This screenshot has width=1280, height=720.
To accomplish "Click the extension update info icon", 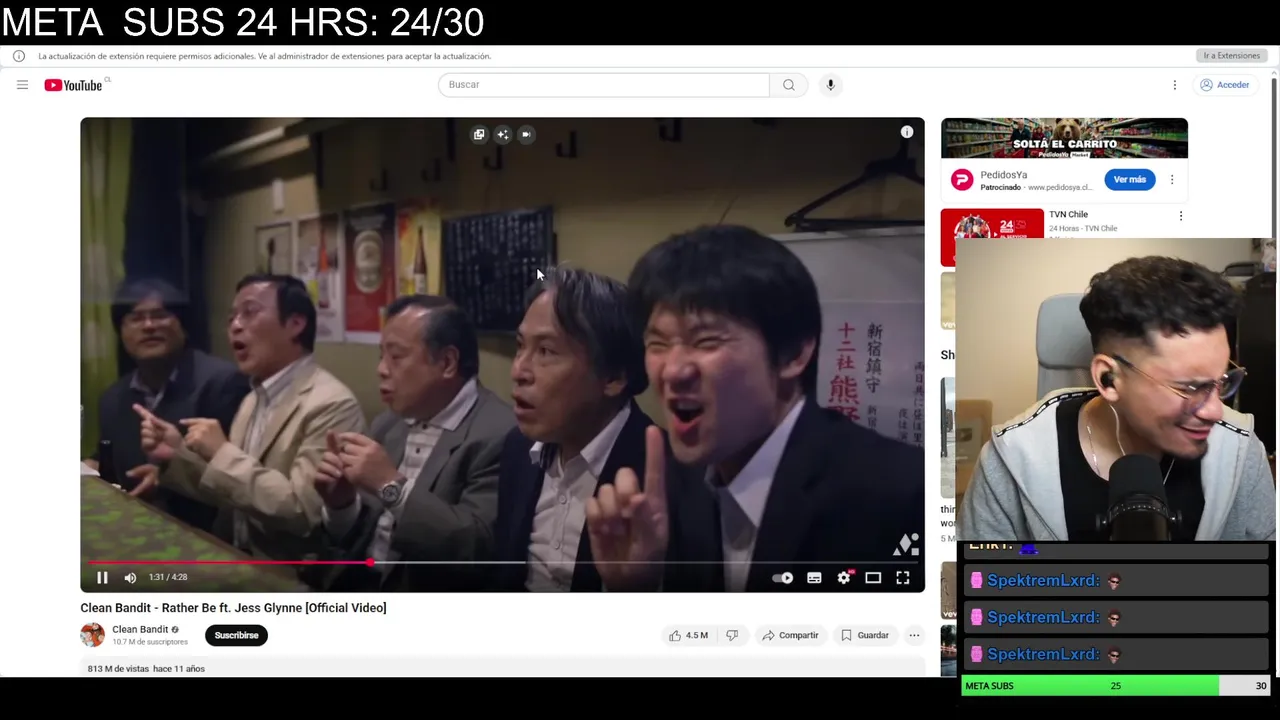I will click(19, 56).
